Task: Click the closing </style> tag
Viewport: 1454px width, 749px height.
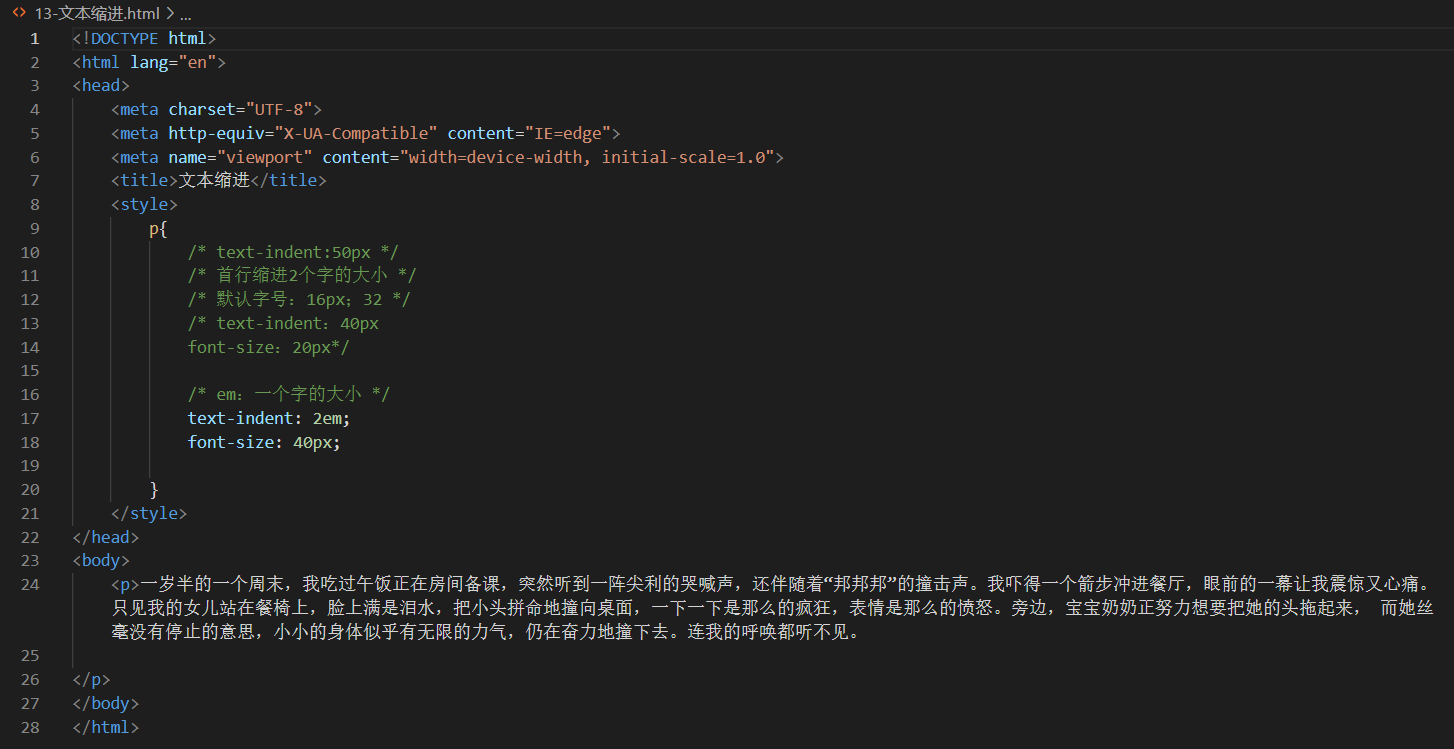Action: [x=149, y=513]
